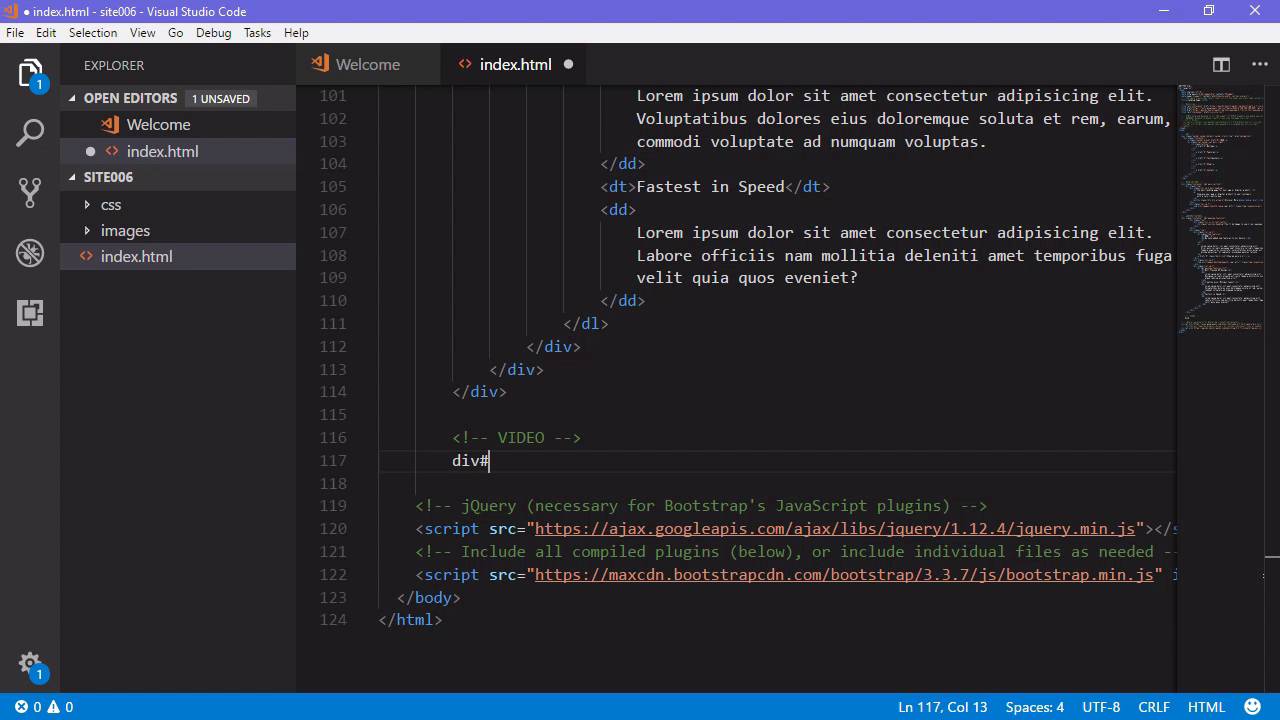Click the unsaved dot on index.html tab

[568, 65]
